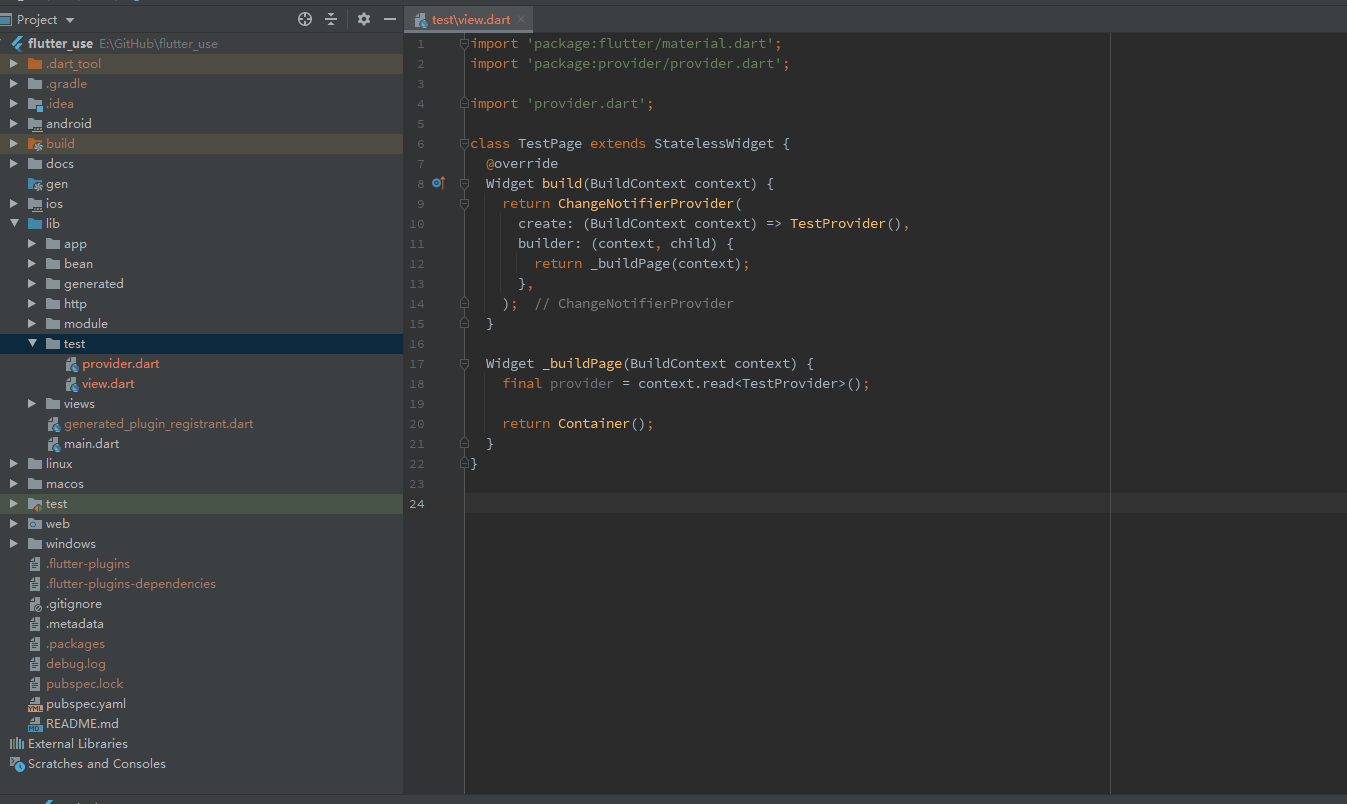The width and height of the screenshot is (1347, 804).
Task: Collapse the lib folder
Action: click(x=14, y=224)
